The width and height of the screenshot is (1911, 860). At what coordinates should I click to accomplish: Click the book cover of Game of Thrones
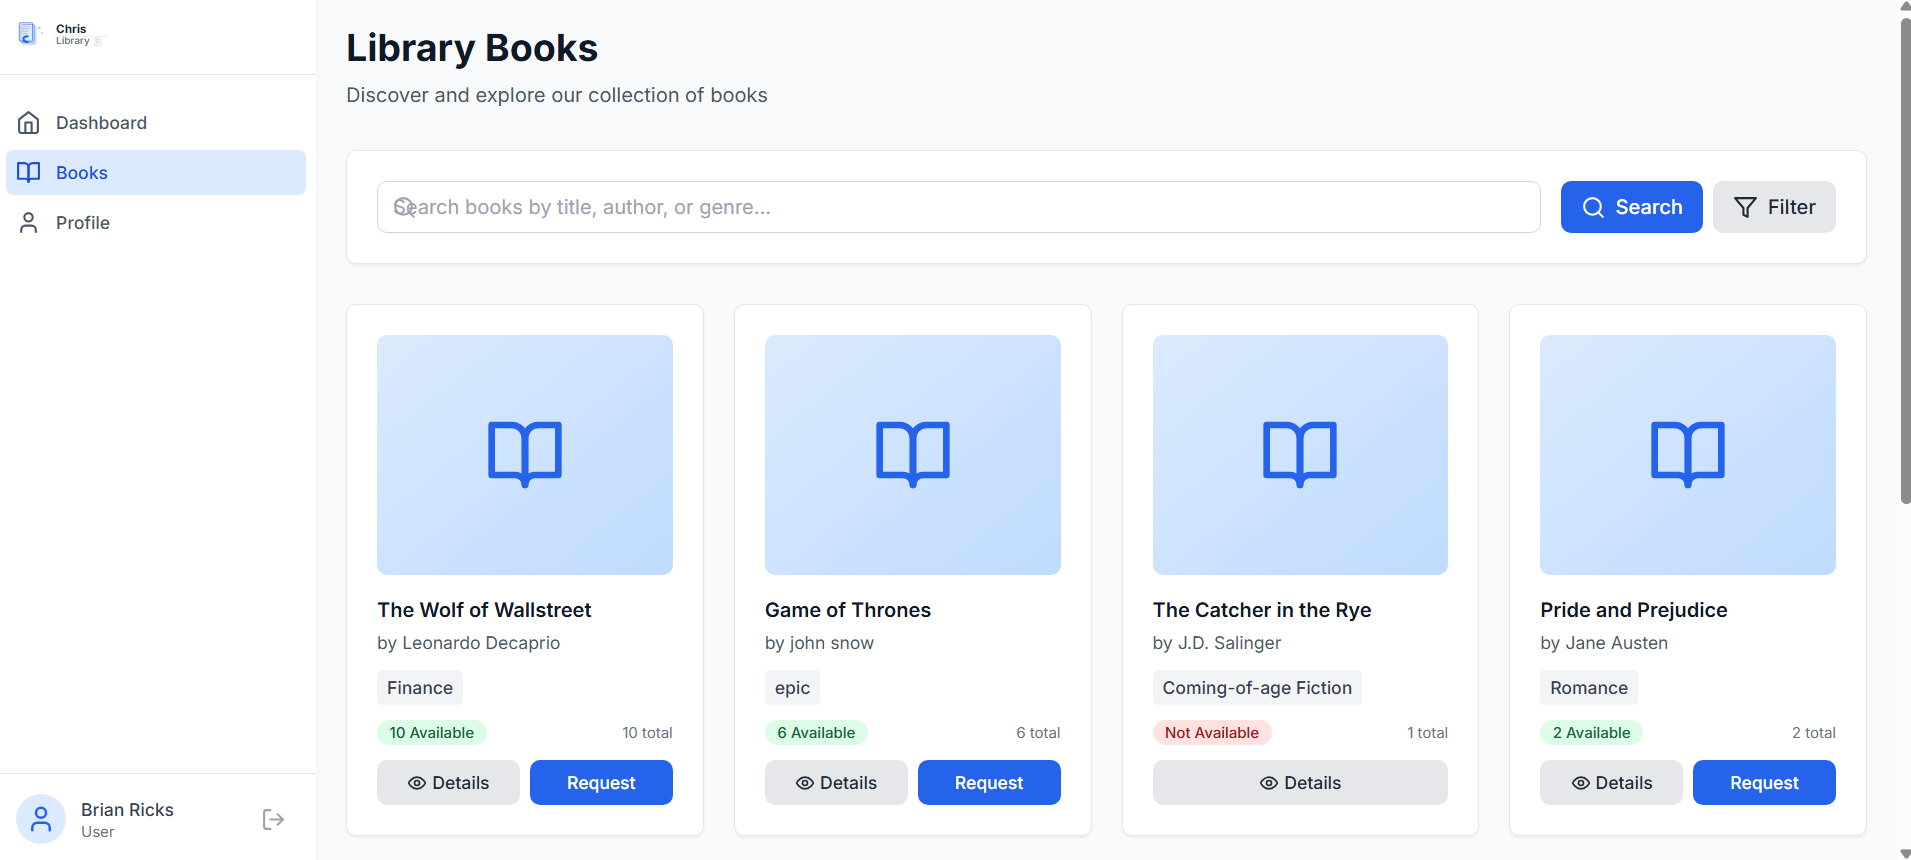(x=912, y=455)
